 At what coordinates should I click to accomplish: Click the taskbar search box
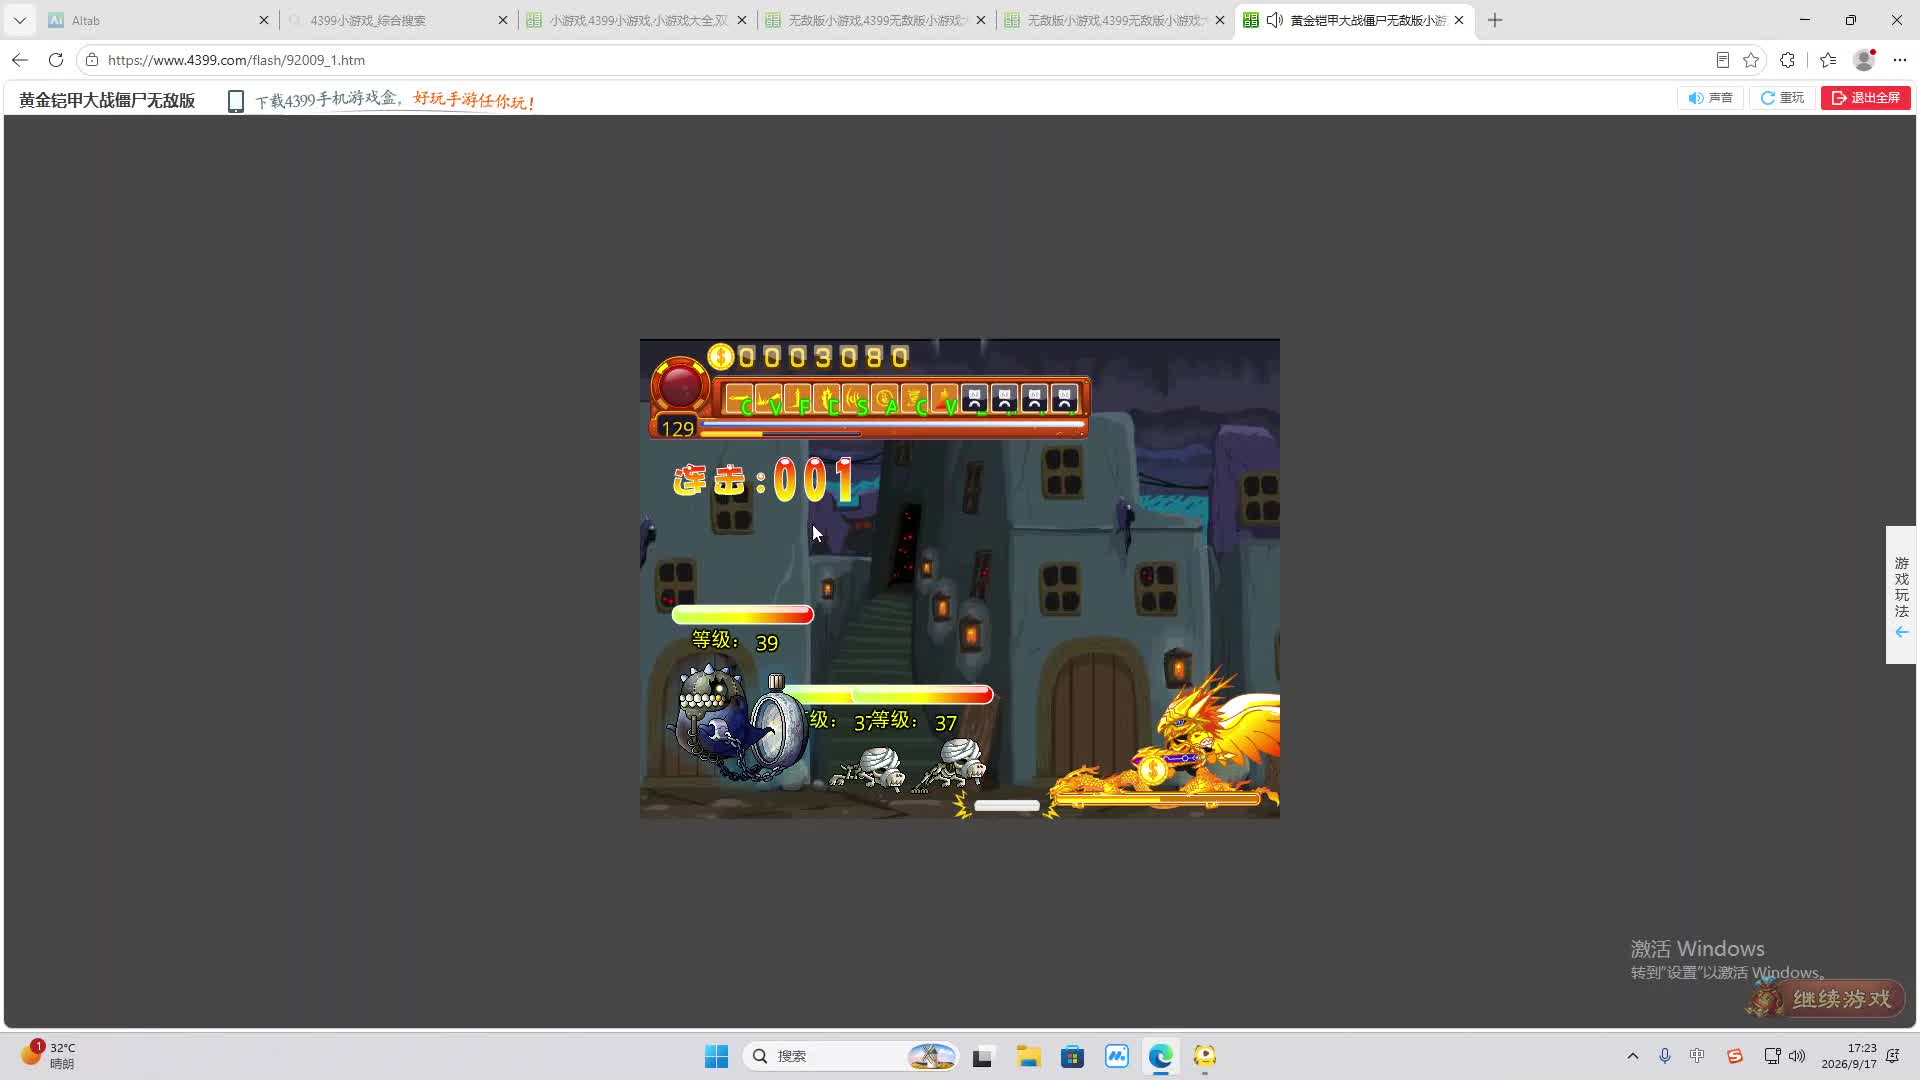click(850, 1056)
